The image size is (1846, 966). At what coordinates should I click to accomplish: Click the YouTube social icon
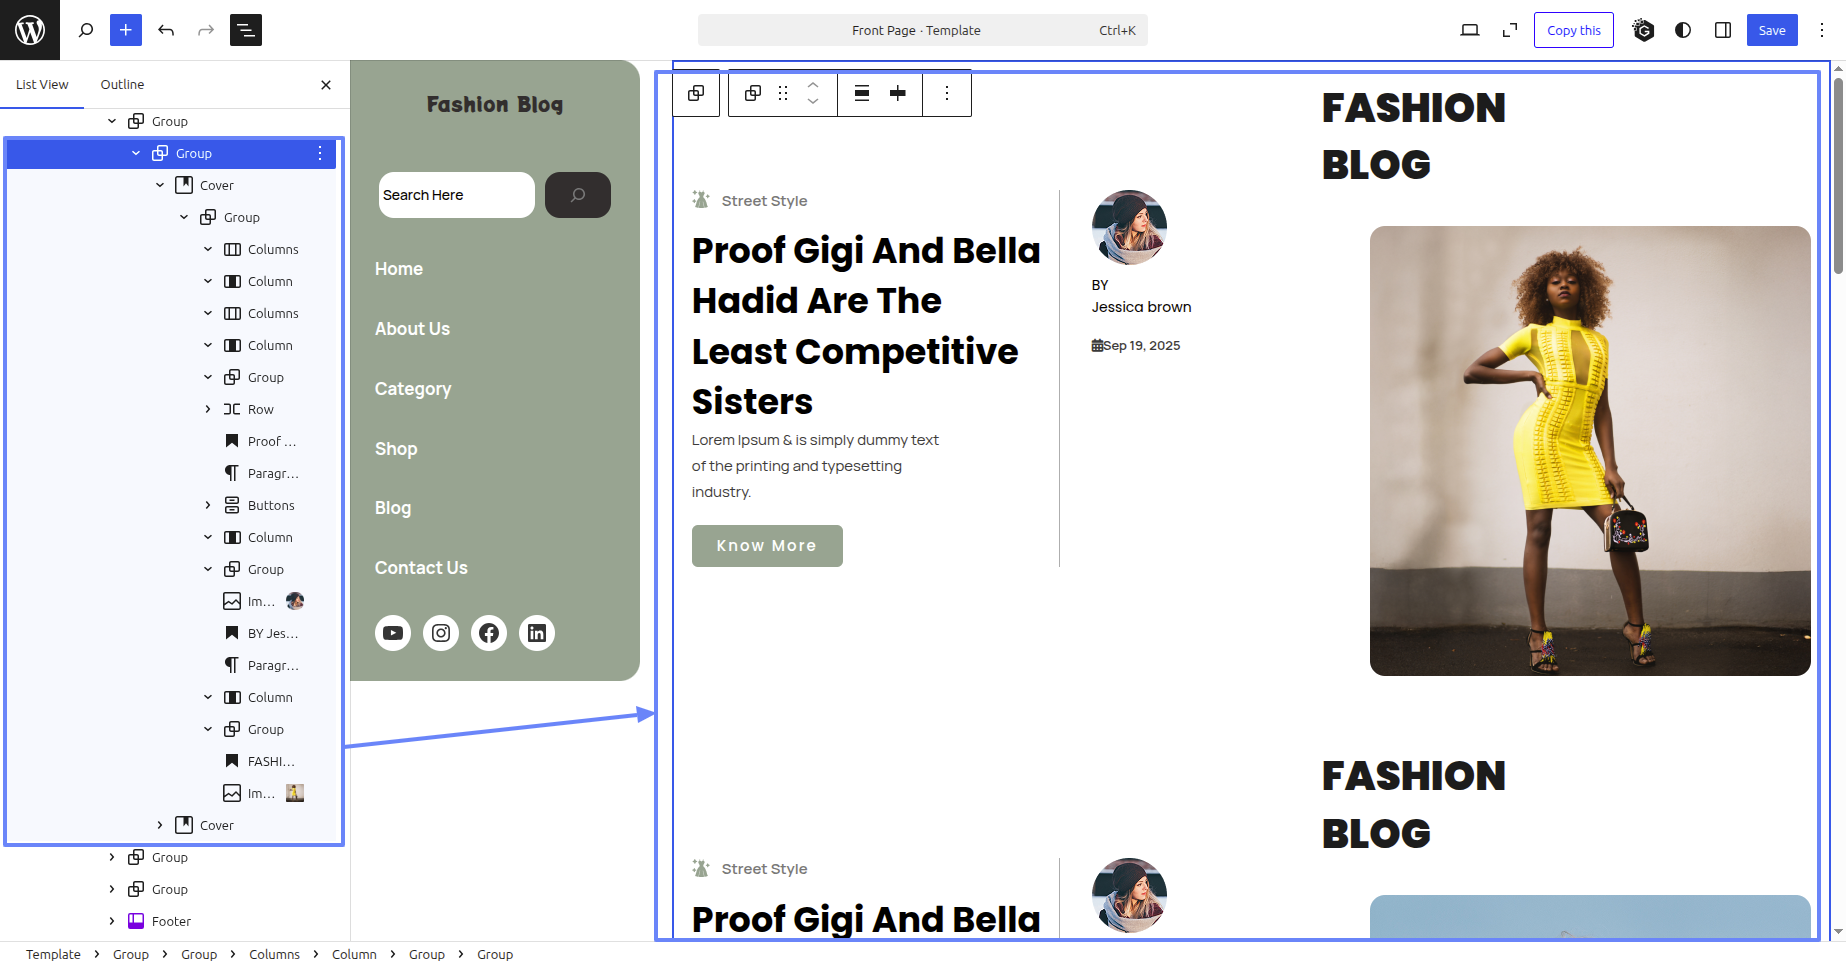pyautogui.click(x=393, y=633)
